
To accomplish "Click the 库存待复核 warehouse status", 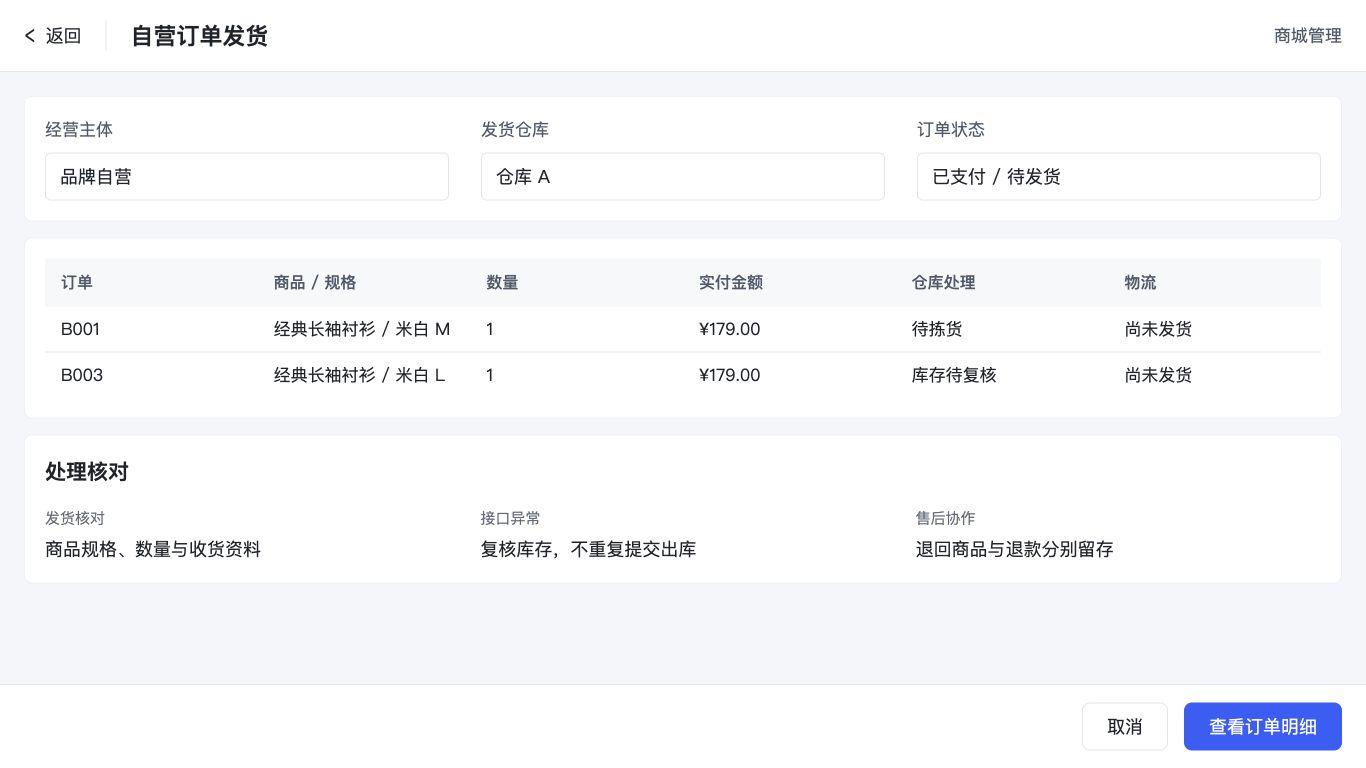I will coord(954,375).
